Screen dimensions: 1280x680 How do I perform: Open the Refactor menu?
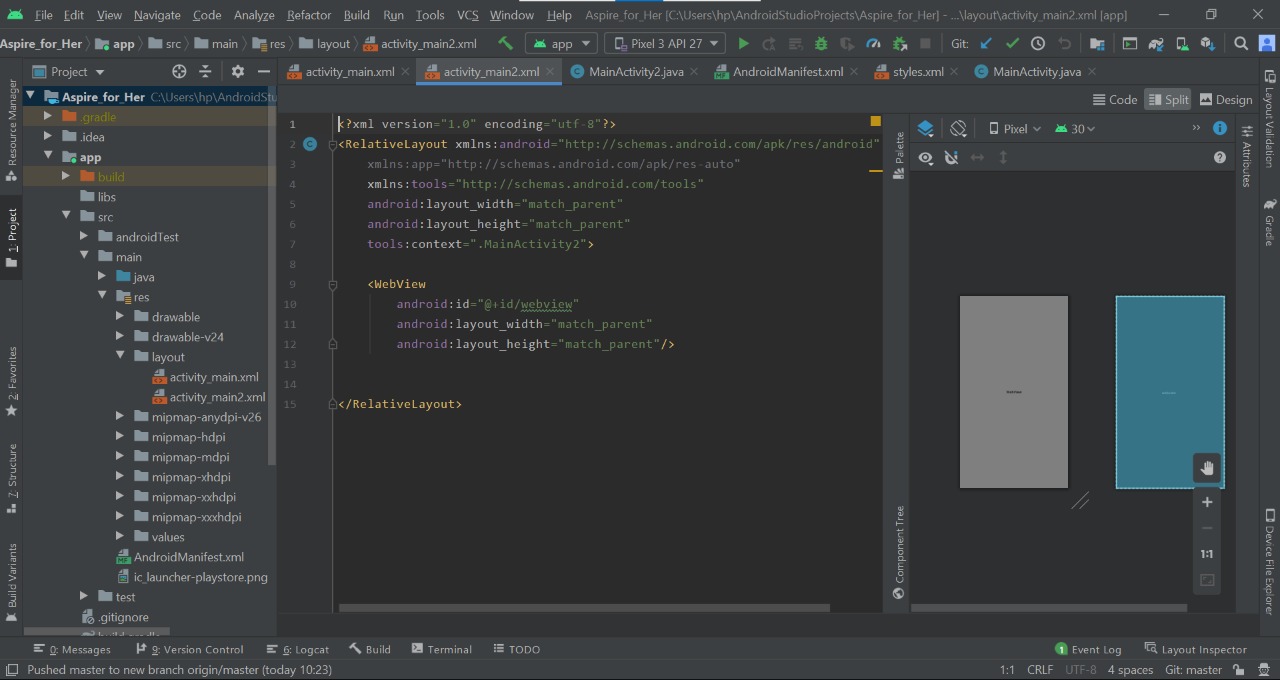(308, 15)
